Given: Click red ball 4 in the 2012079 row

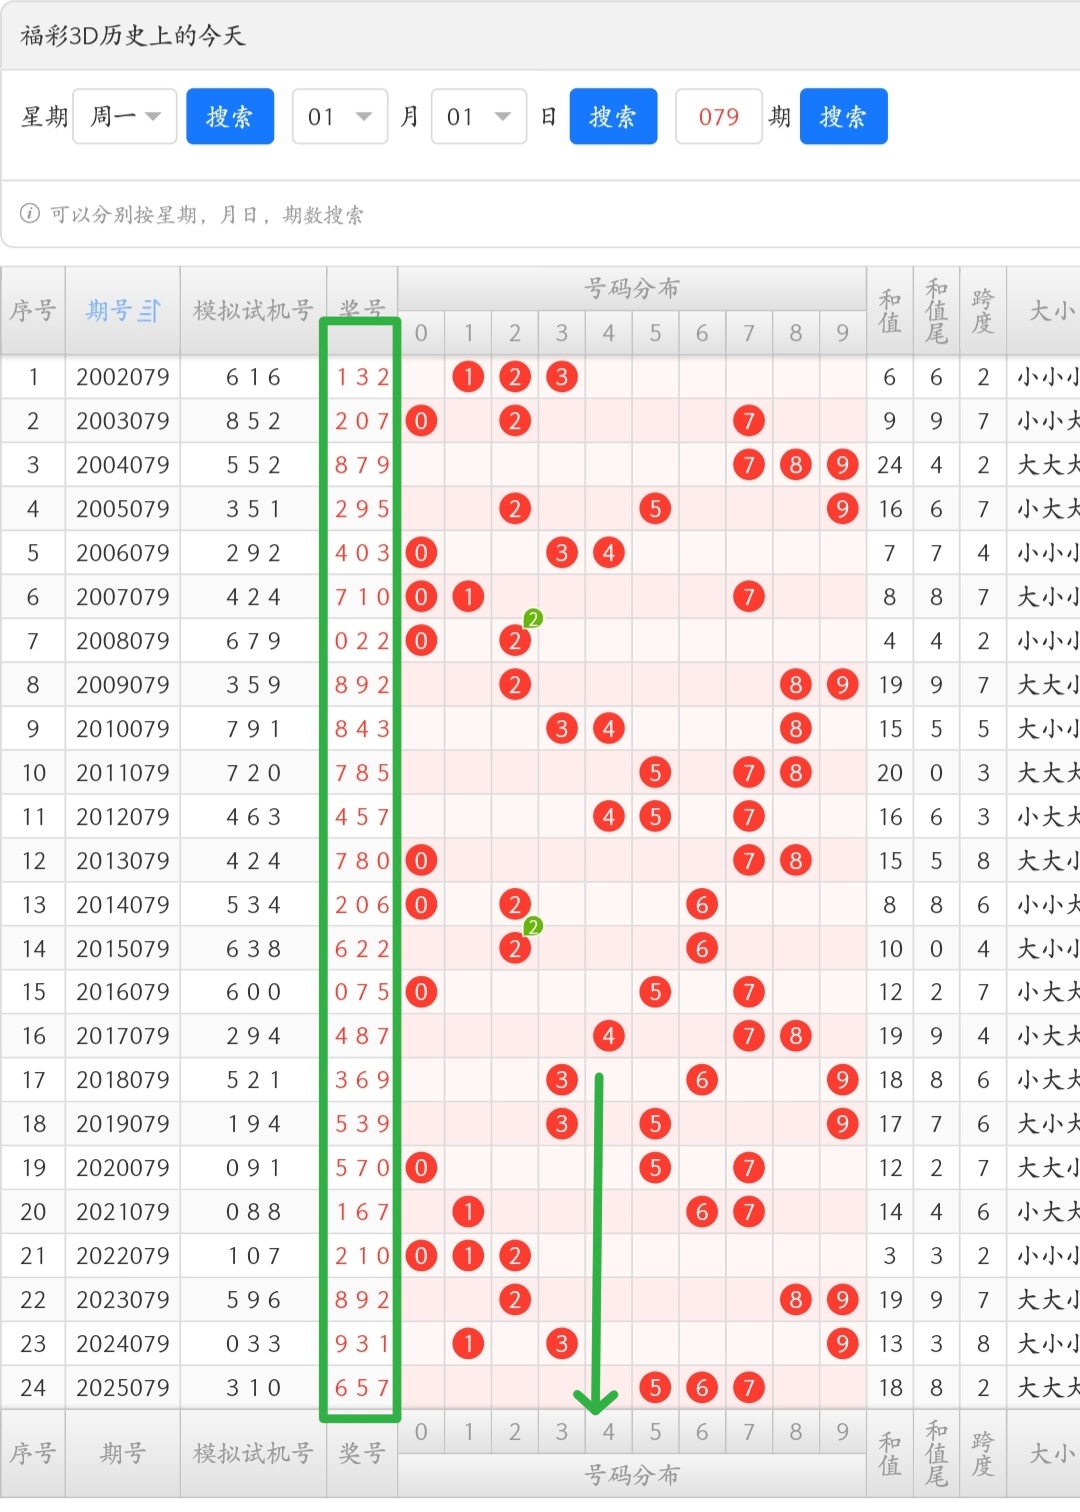Looking at the screenshot, I should point(609,817).
